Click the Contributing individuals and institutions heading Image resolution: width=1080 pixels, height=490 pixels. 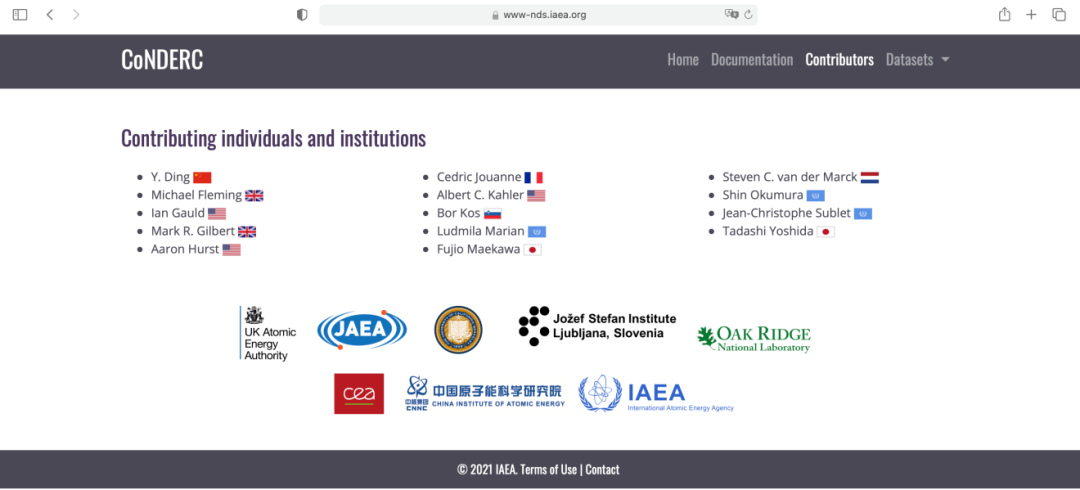273,139
